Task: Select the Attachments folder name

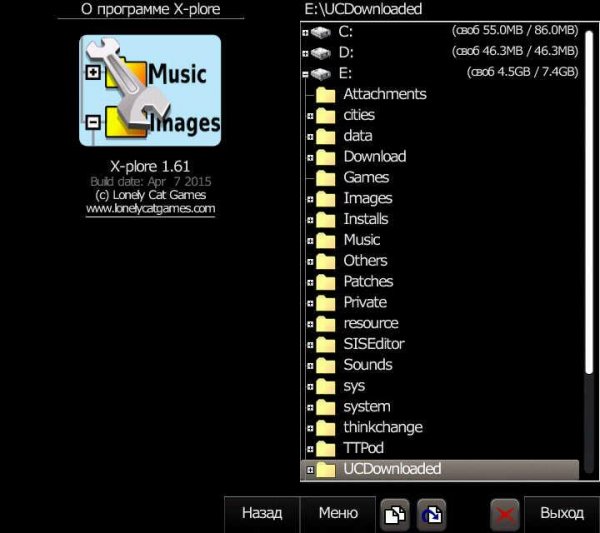Action: 385,94
